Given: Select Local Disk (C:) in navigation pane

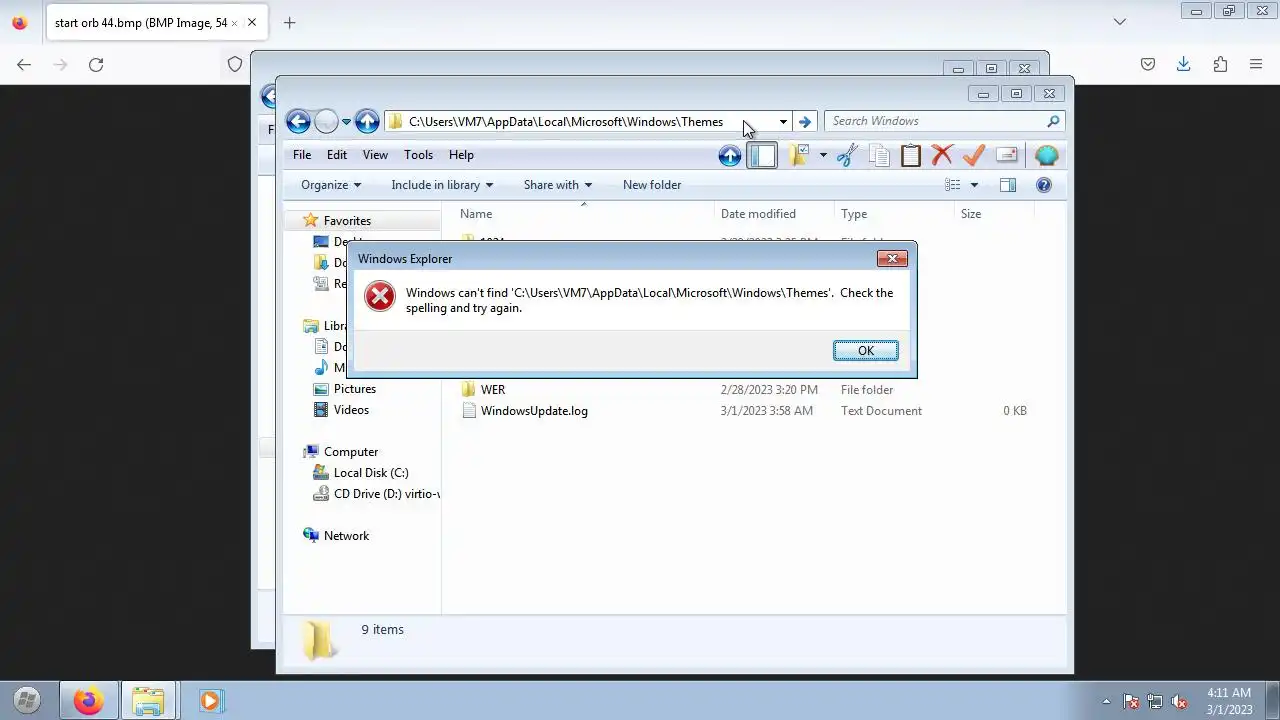Looking at the screenshot, I should tap(371, 473).
